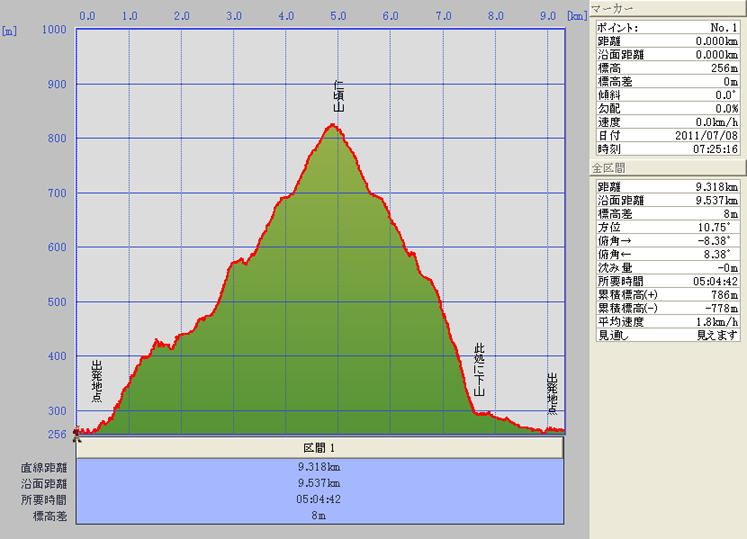Select the 全区間 距離 9.318km row

[667, 187]
